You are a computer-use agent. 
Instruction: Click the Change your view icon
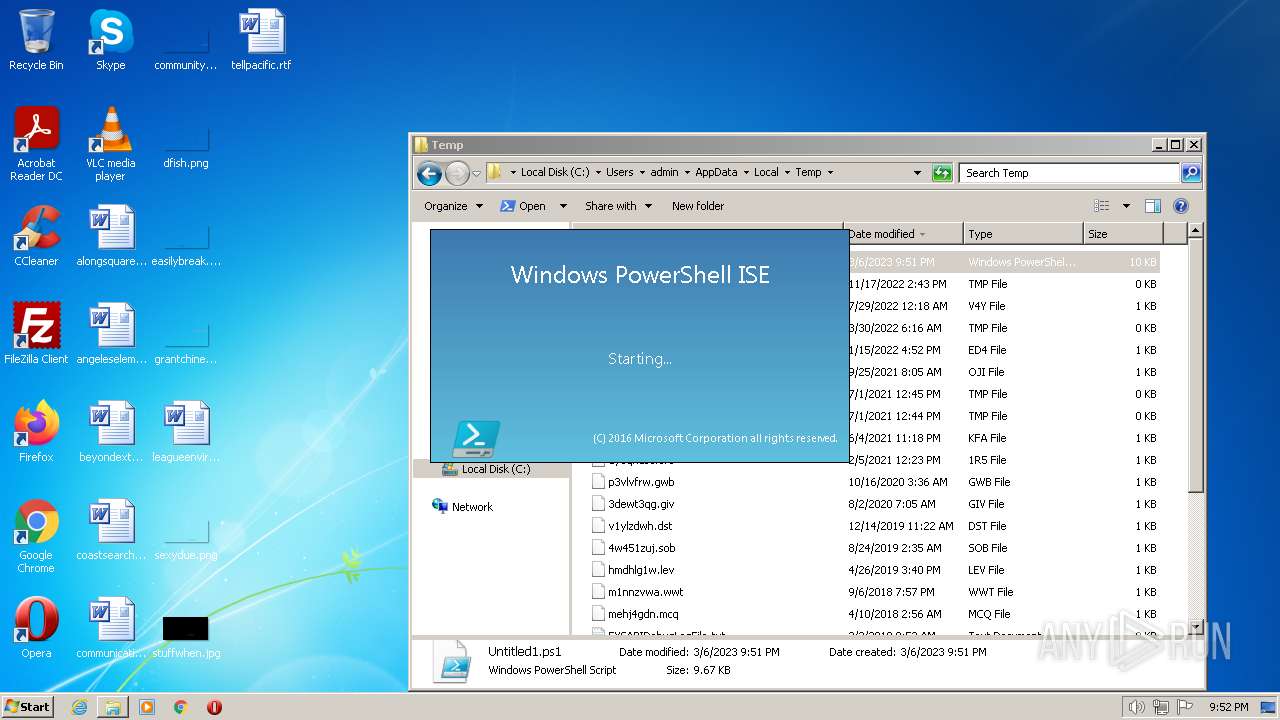tap(1102, 206)
